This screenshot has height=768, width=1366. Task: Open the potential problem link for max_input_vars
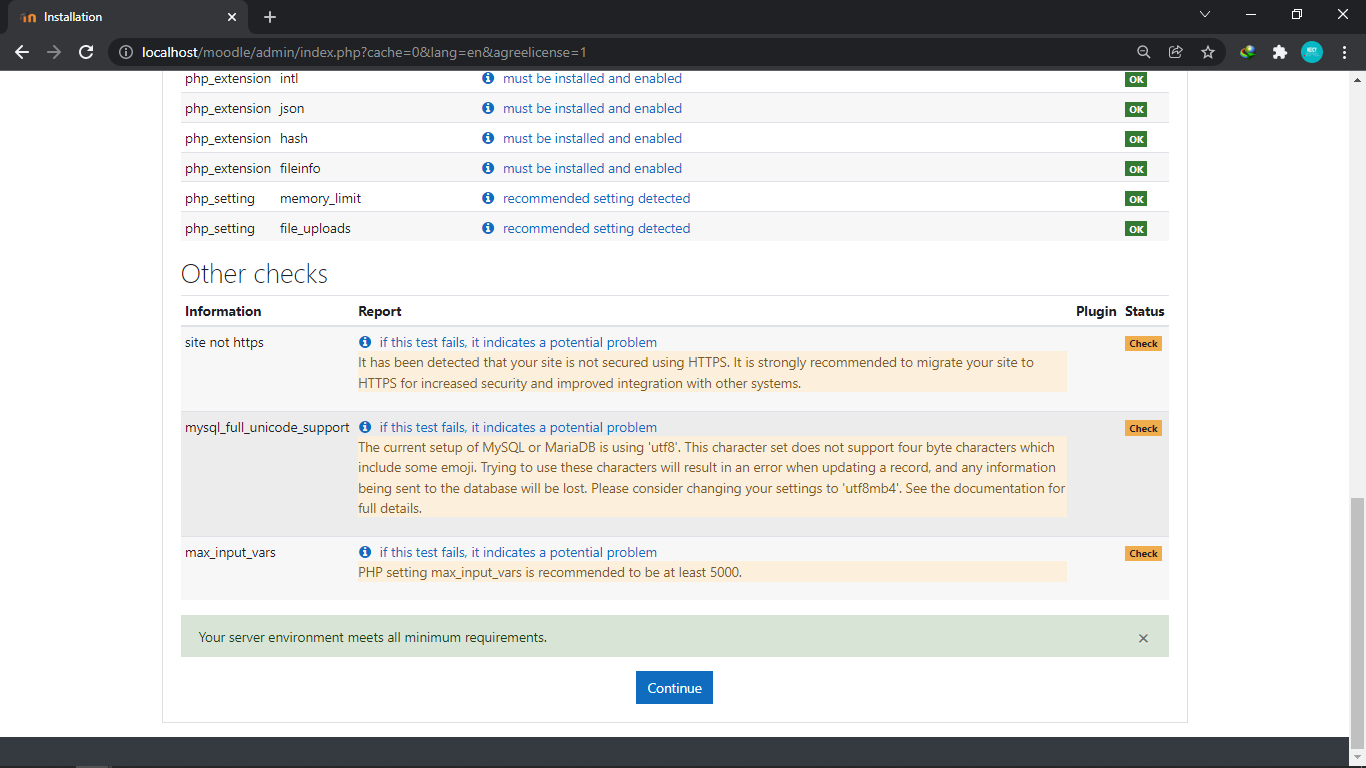click(x=518, y=552)
